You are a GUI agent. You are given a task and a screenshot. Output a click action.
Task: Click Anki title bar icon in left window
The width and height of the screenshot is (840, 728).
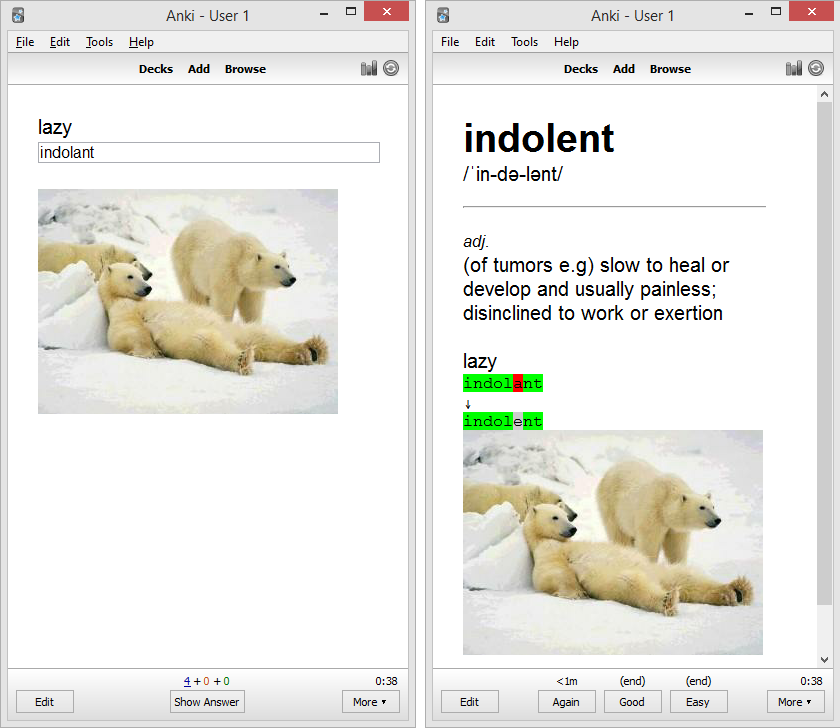(x=18, y=15)
